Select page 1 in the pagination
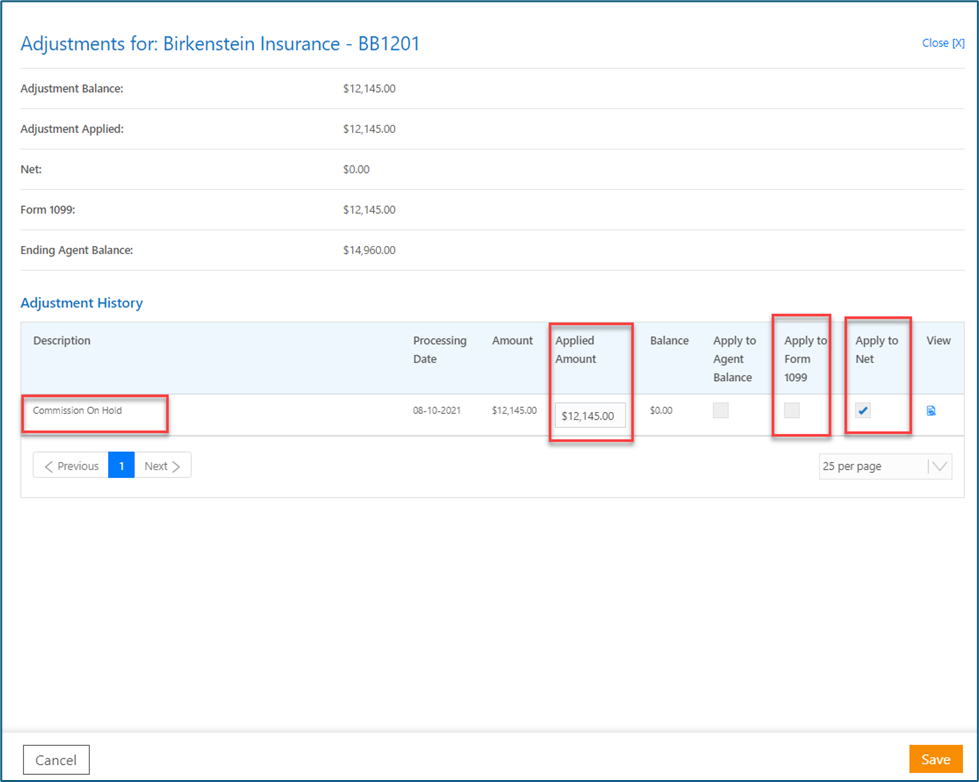979x782 pixels. [x=121, y=466]
